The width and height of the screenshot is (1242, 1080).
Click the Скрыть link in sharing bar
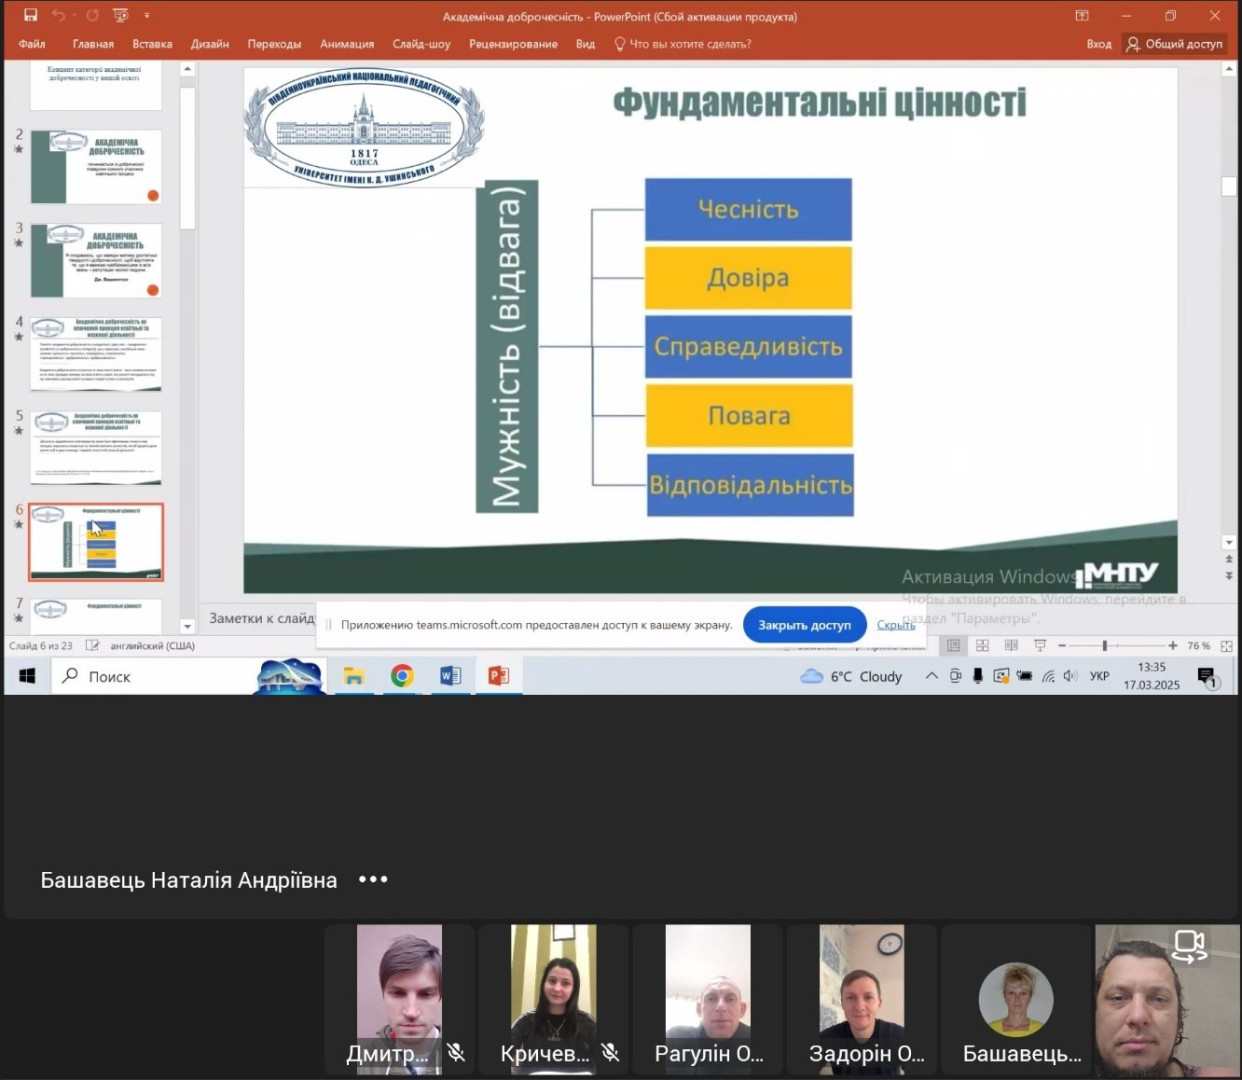point(896,625)
